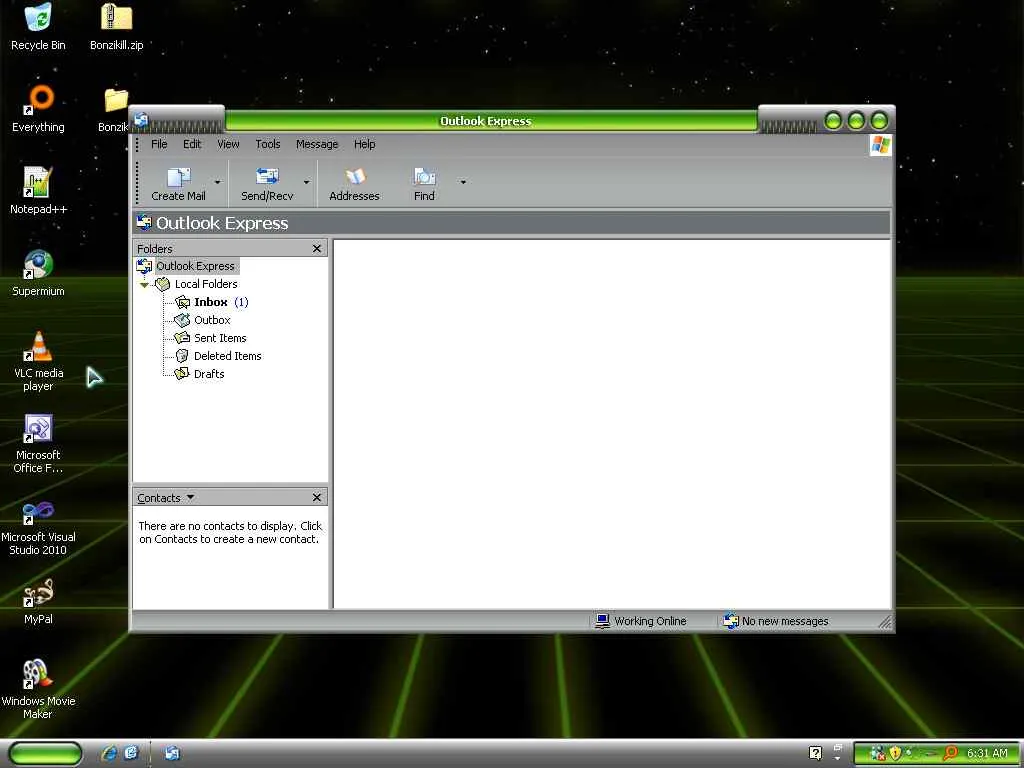Open the Outbox folder

pyautogui.click(x=212, y=320)
